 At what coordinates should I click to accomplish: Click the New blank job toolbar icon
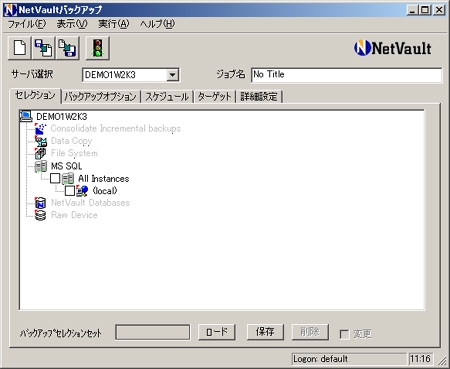click(x=20, y=48)
